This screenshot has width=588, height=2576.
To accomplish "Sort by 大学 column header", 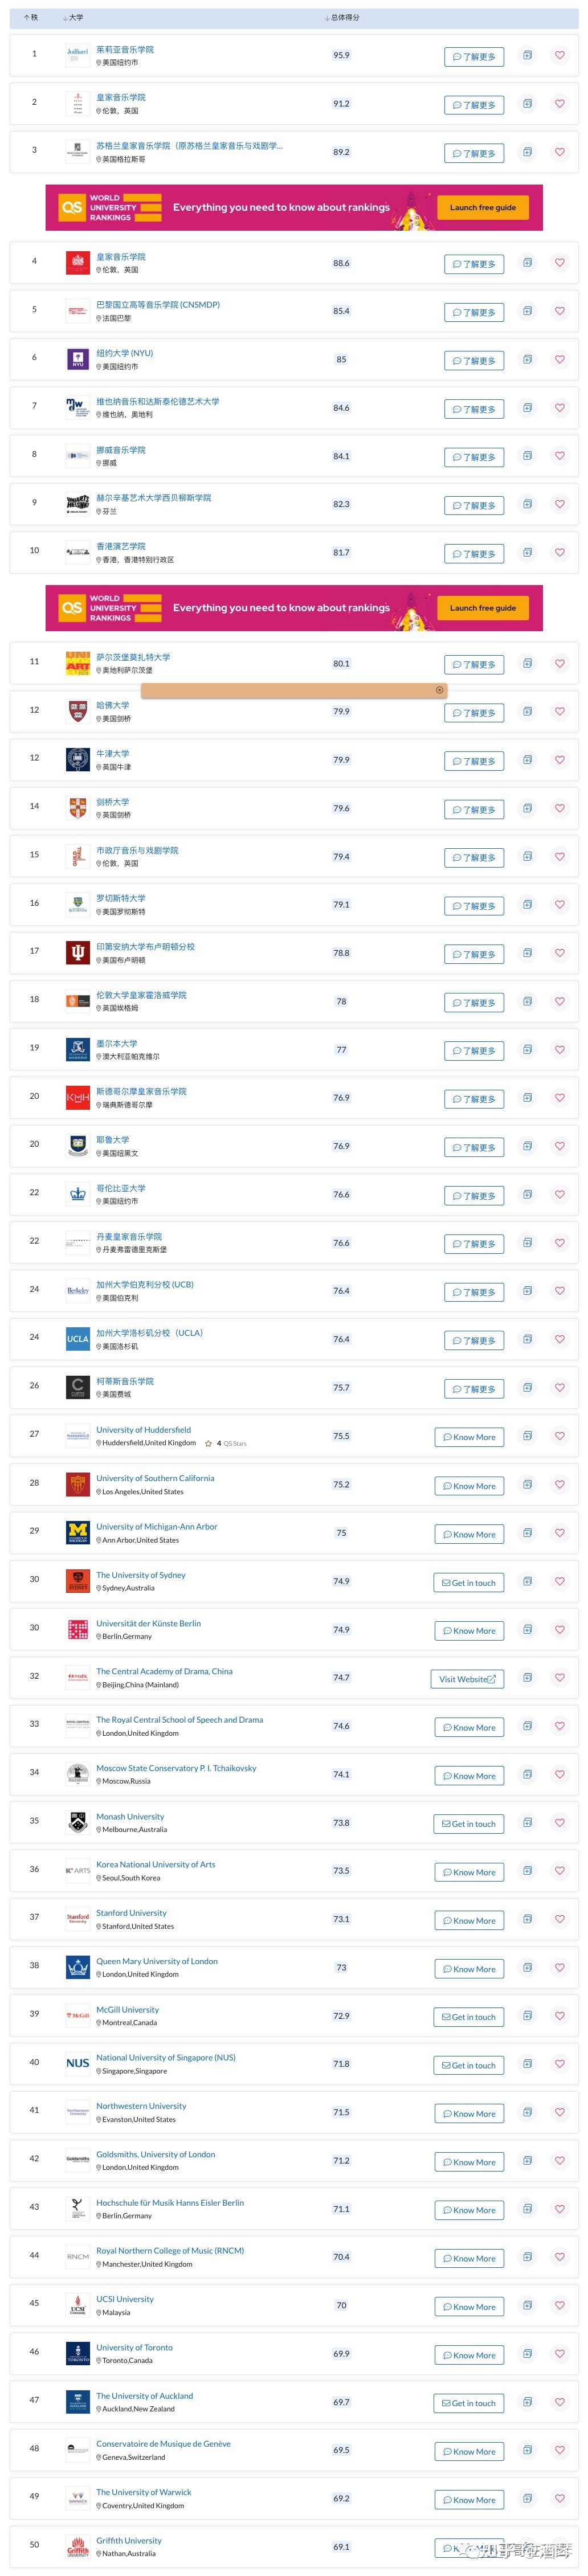I will [73, 17].
